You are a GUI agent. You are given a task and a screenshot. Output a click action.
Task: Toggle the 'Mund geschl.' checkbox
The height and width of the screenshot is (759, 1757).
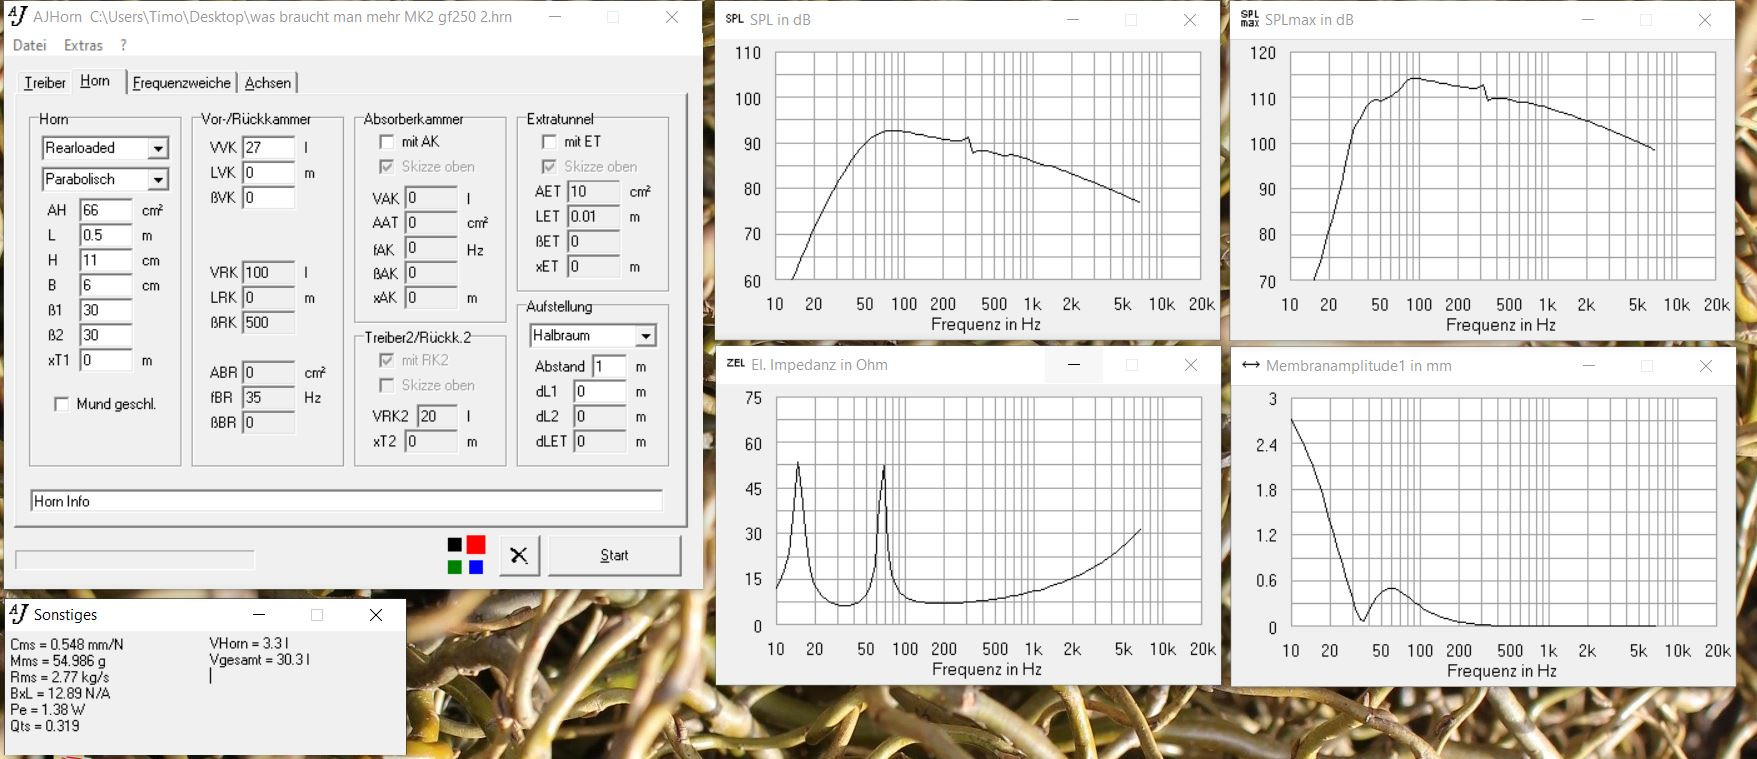point(62,404)
